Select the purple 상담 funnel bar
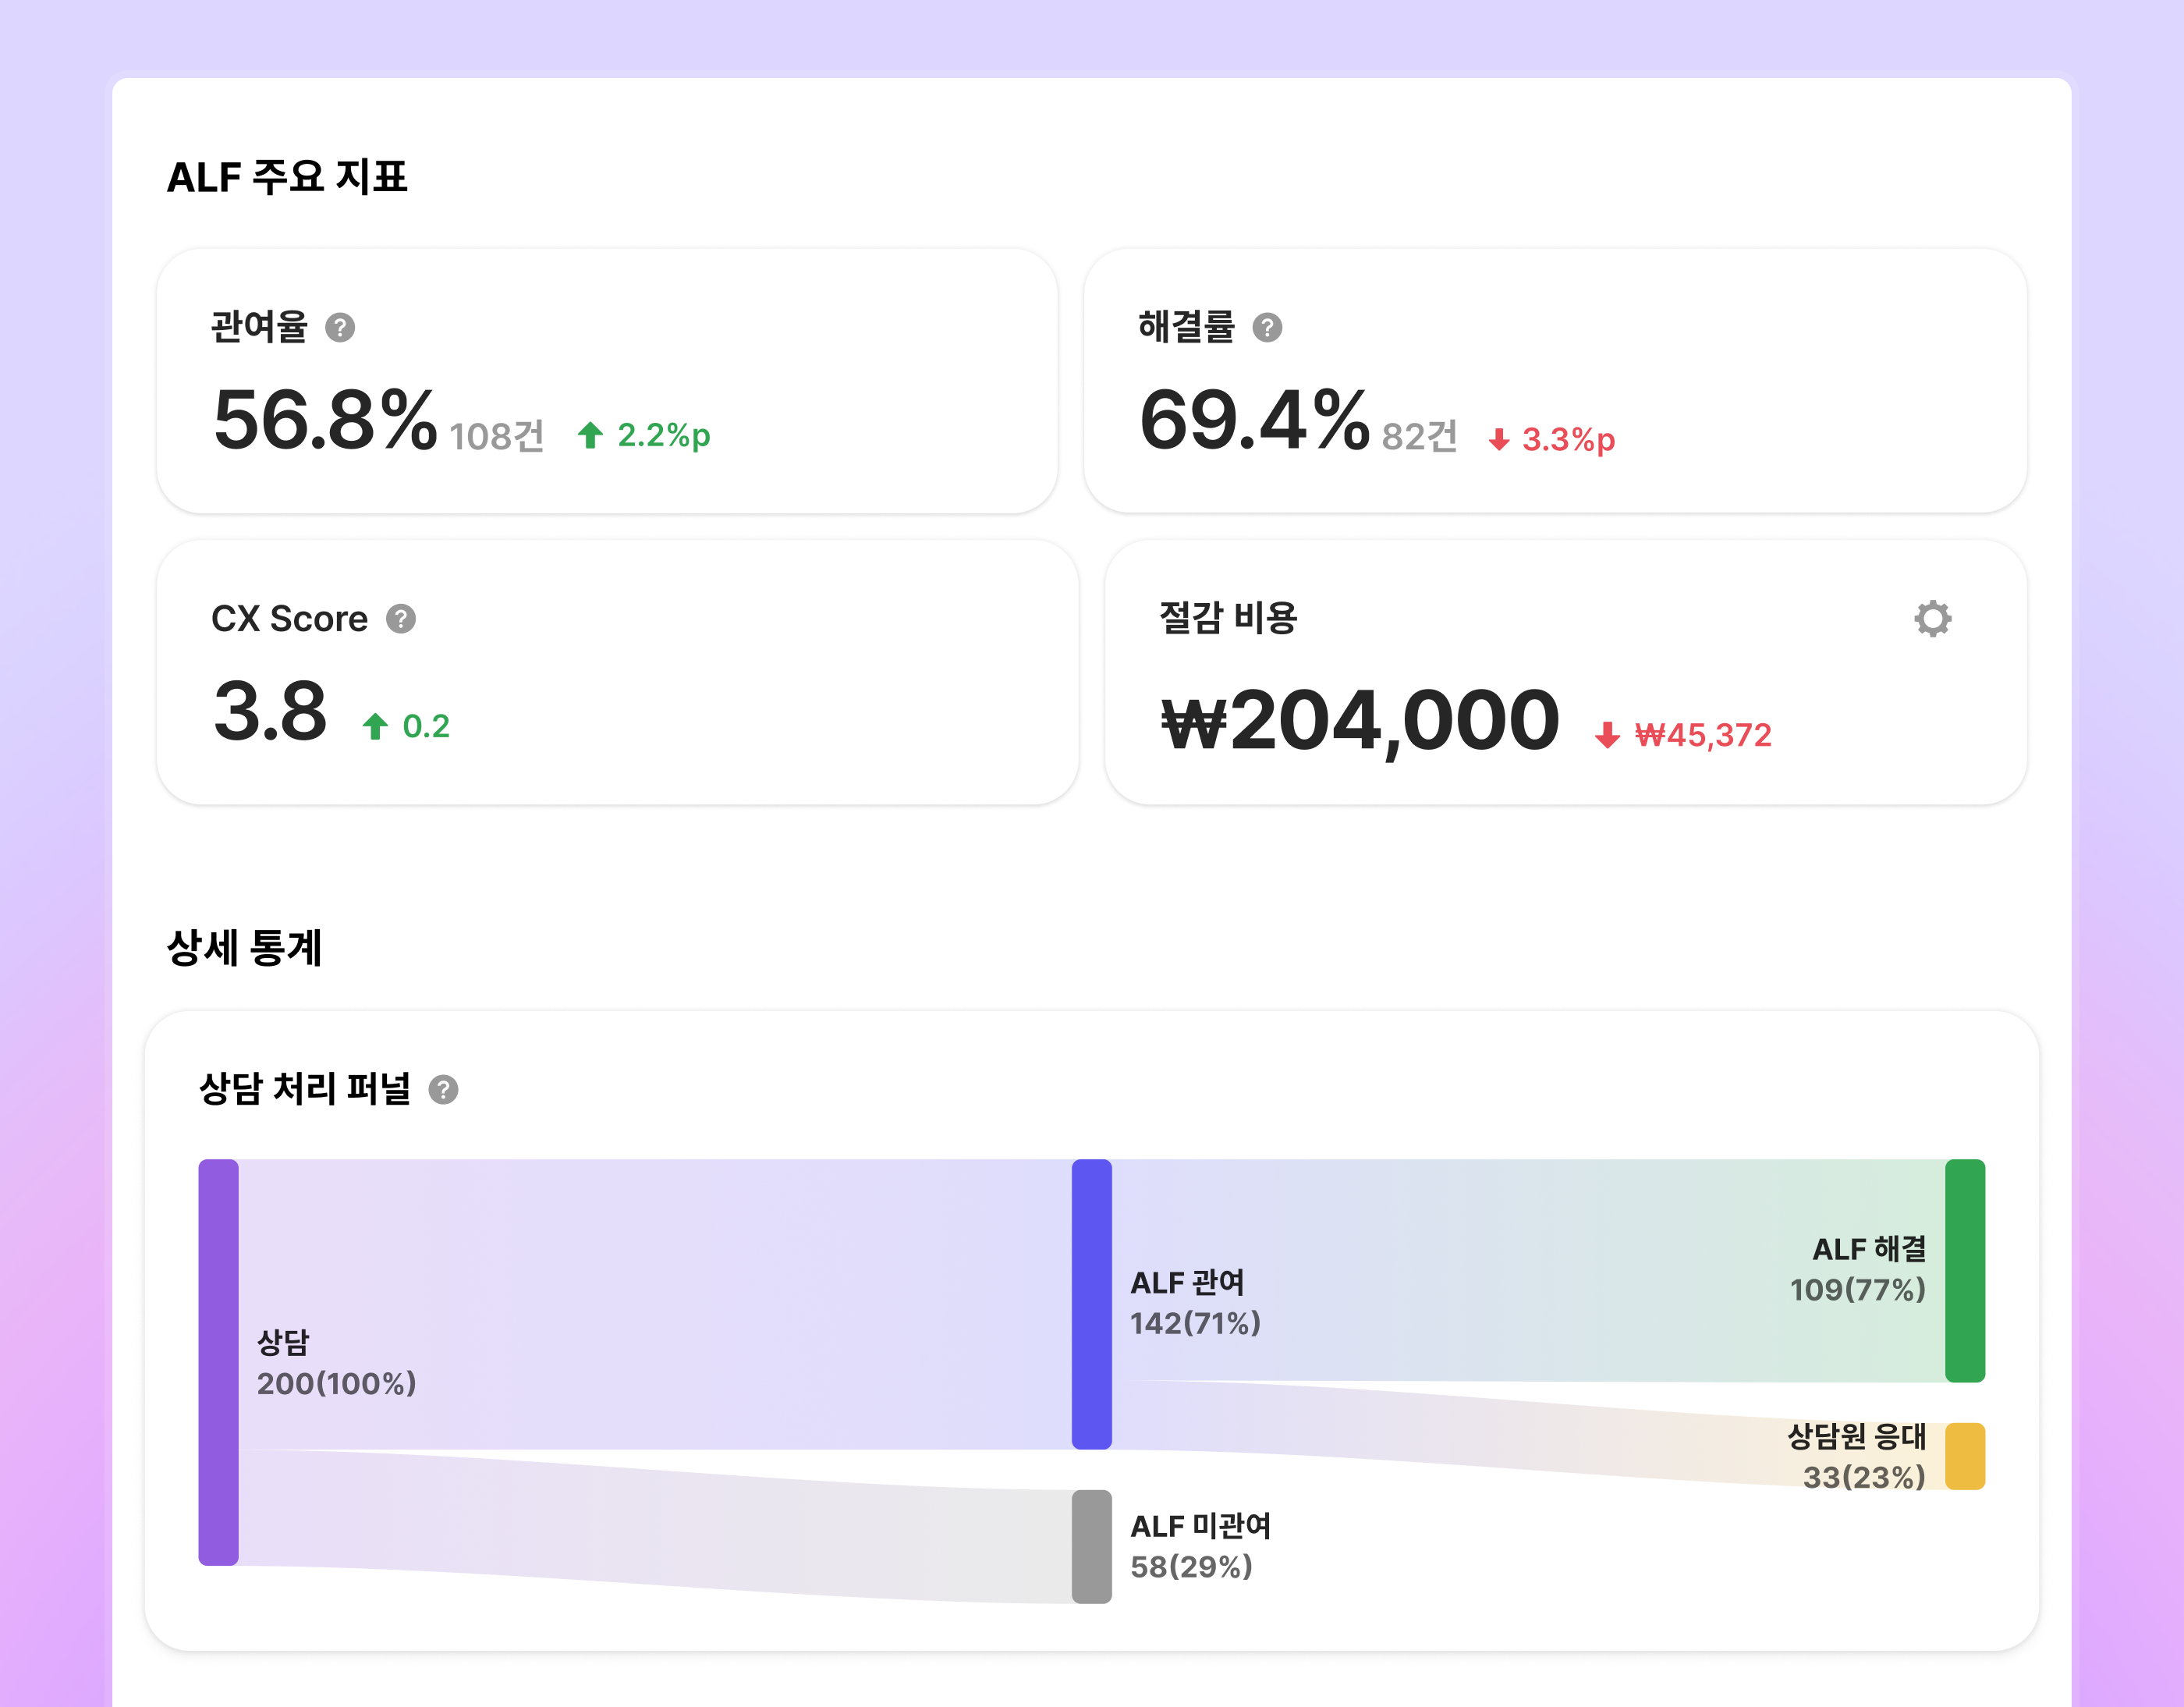The height and width of the screenshot is (1707, 2184). click(x=218, y=1361)
